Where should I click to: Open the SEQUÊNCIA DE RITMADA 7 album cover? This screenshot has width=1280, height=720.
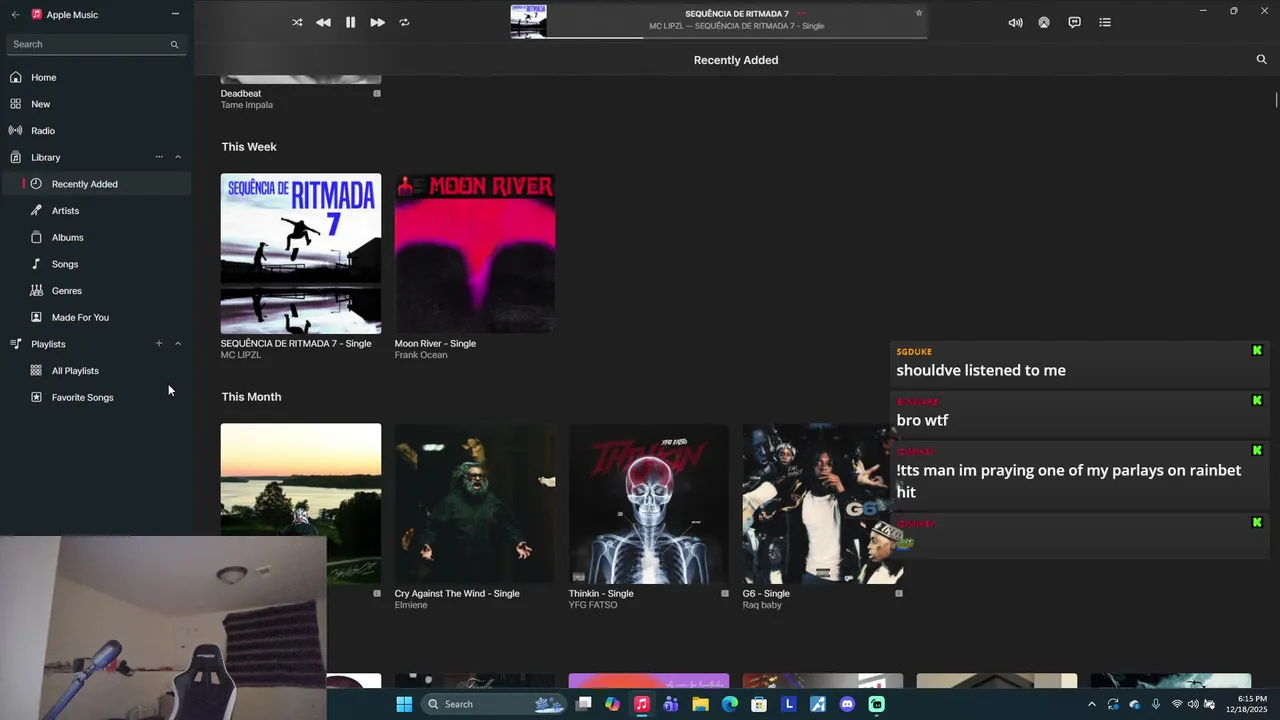pos(301,253)
